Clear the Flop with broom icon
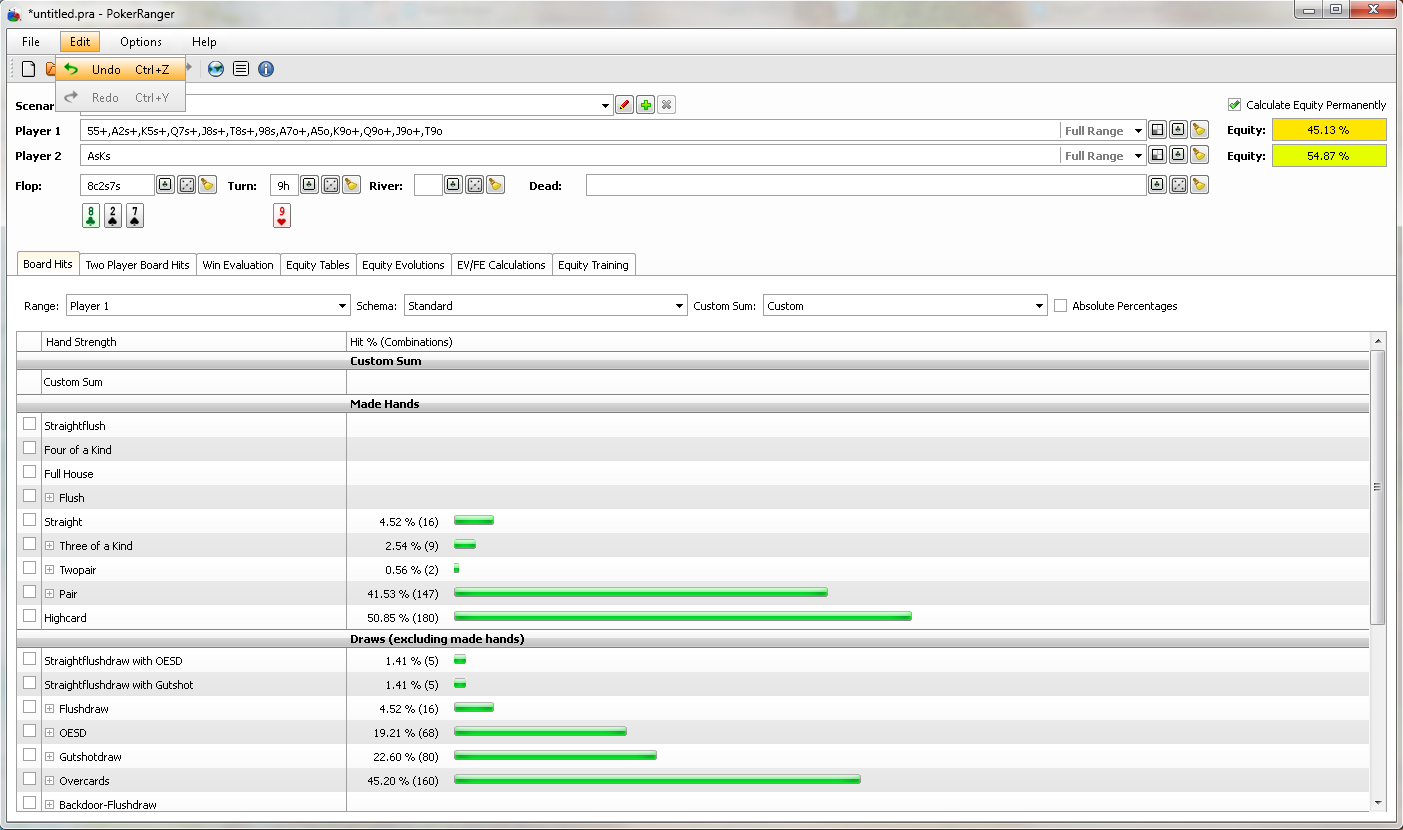This screenshot has height=830, width=1403. coord(207,185)
